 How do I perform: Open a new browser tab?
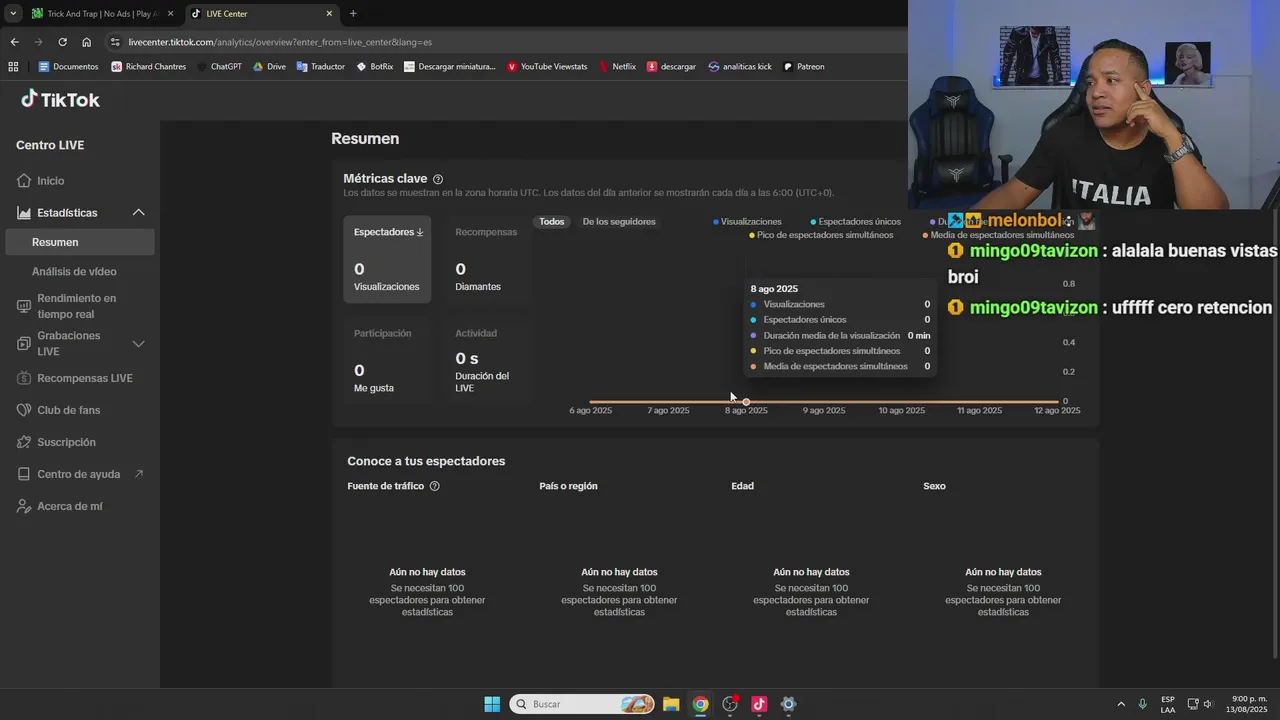click(x=353, y=14)
